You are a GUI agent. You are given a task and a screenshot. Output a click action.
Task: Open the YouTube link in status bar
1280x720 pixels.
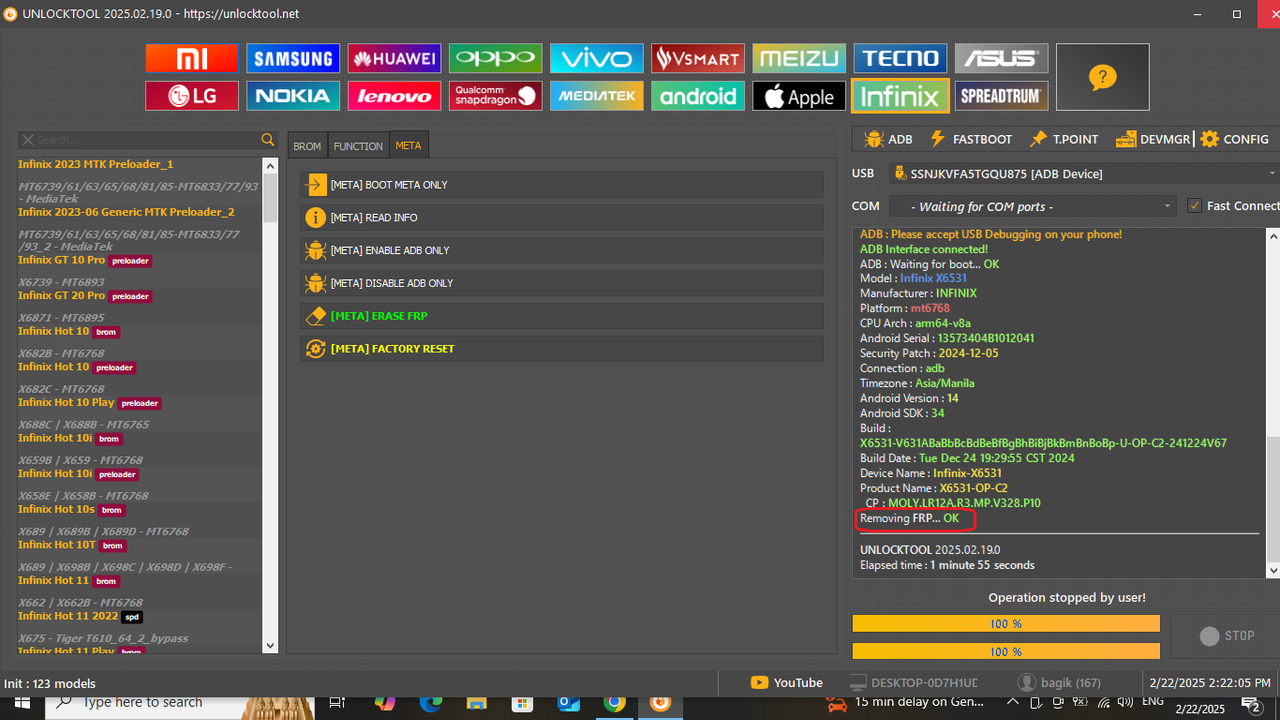point(786,683)
